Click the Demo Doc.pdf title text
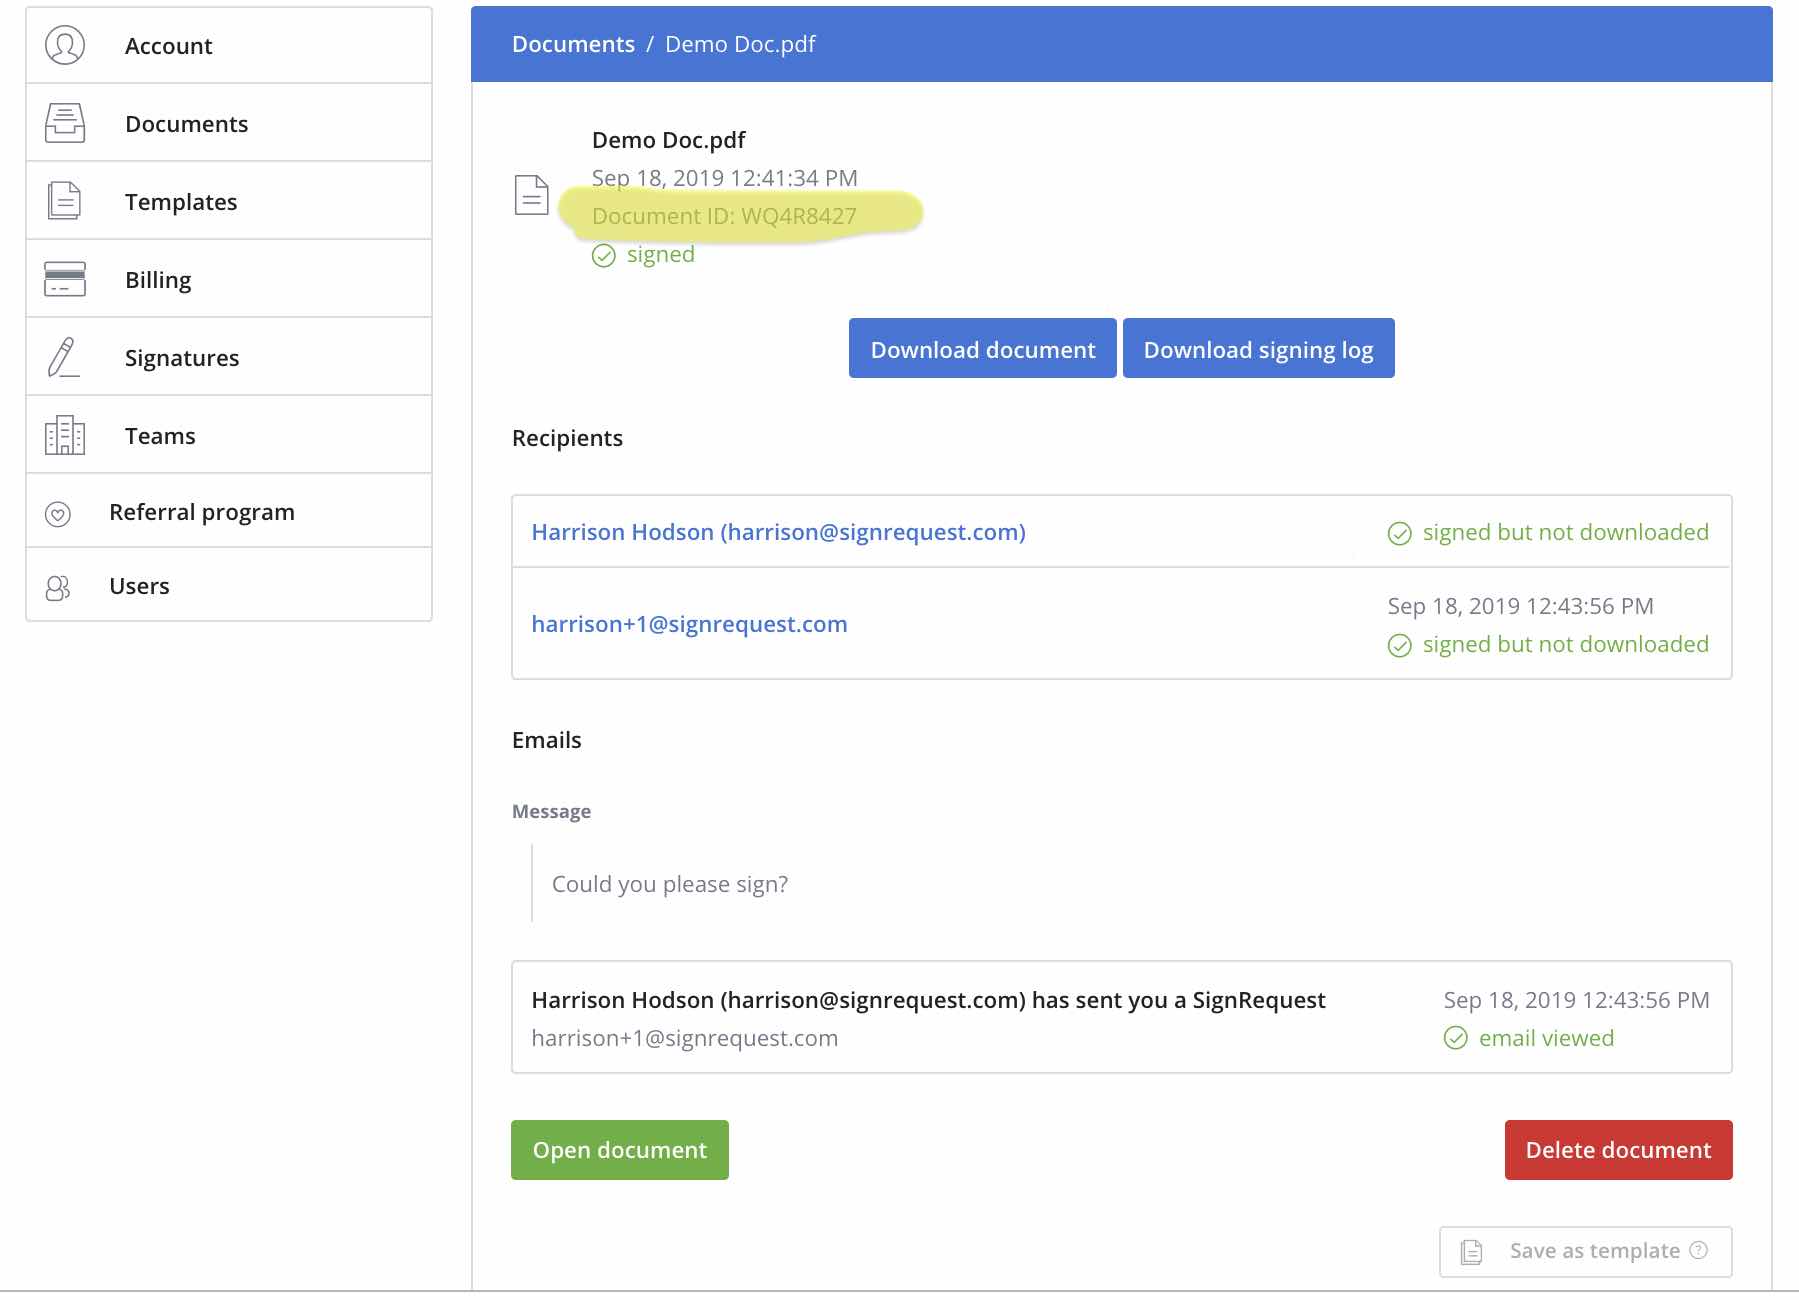This screenshot has width=1799, height=1300. (x=669, y=140)
